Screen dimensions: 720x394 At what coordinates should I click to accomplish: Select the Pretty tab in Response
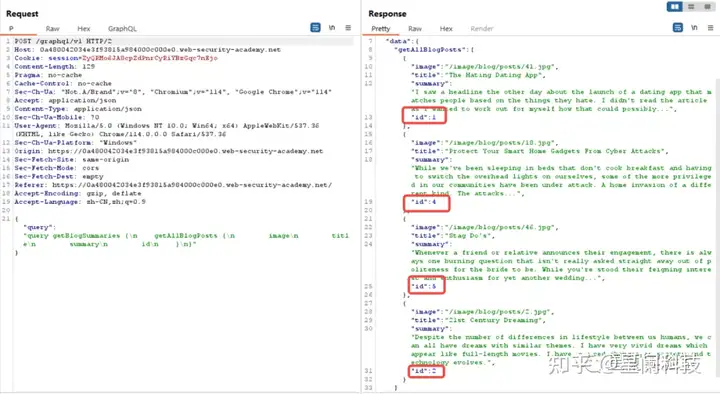[x=381, y=28]
